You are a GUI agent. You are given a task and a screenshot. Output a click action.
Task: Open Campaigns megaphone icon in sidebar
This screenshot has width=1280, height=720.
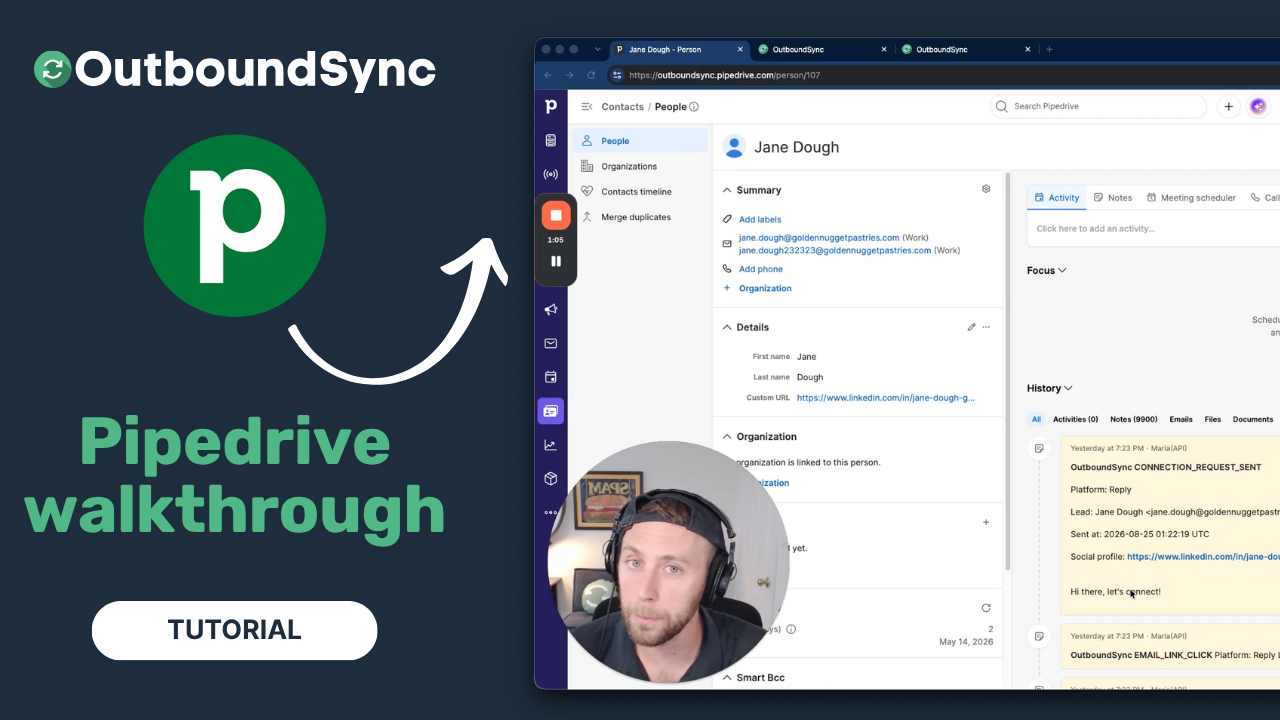550,310
